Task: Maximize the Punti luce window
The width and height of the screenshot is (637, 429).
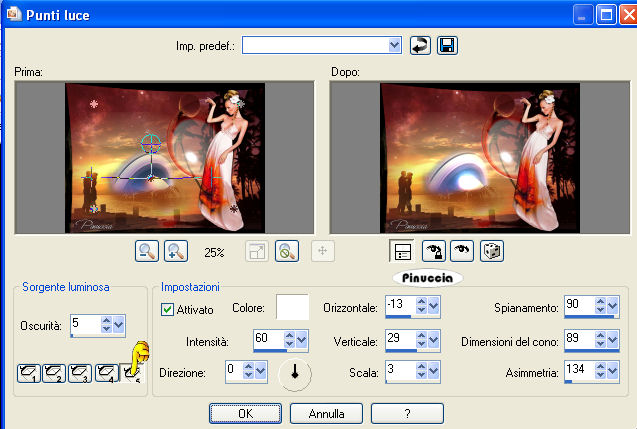Action: point(606,15)
